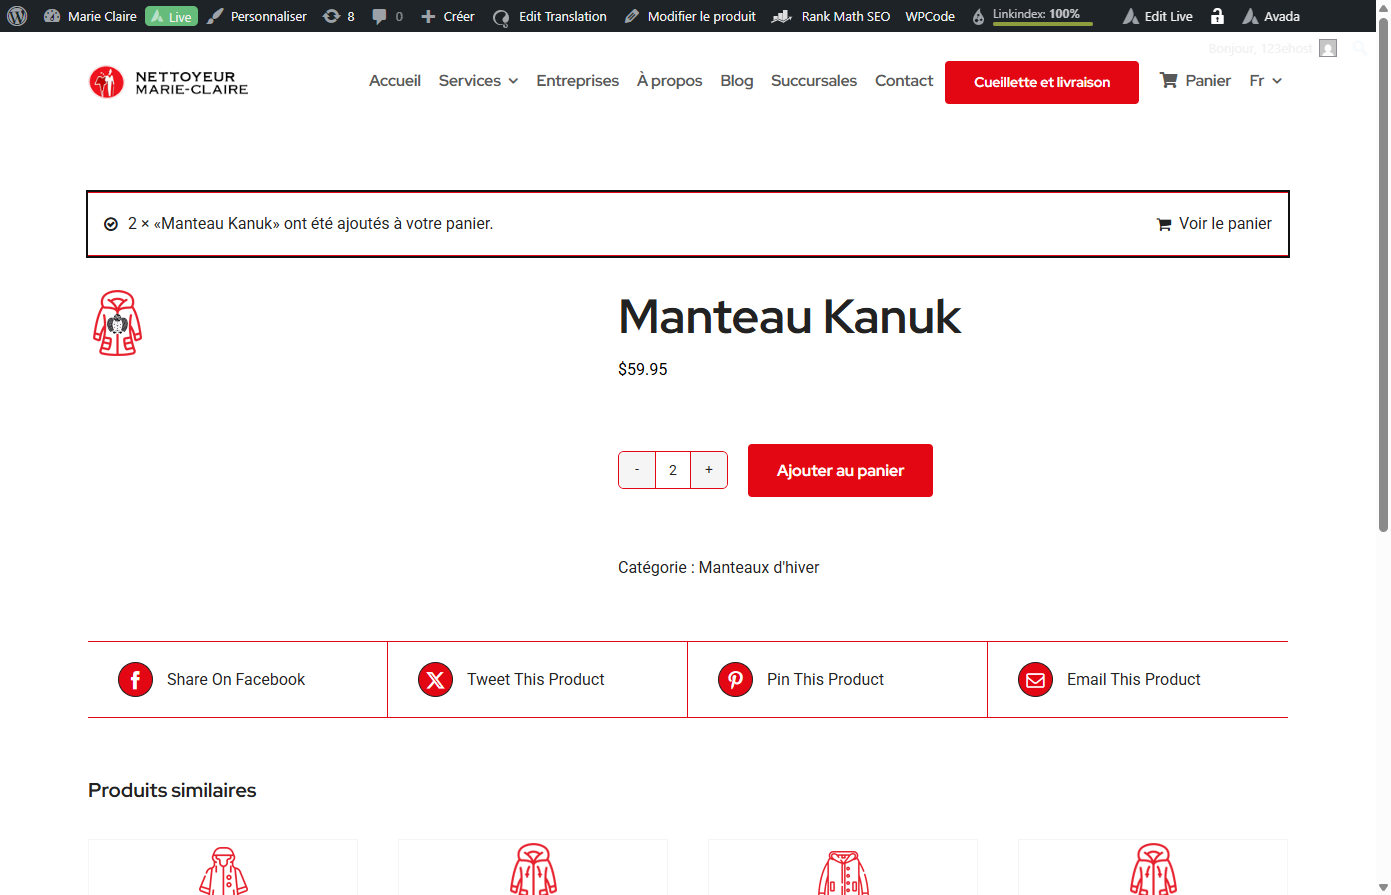This screenshot has width=1391, height=895.
Task: Open the Fr language dropdown
Action: click(1265, 81)
